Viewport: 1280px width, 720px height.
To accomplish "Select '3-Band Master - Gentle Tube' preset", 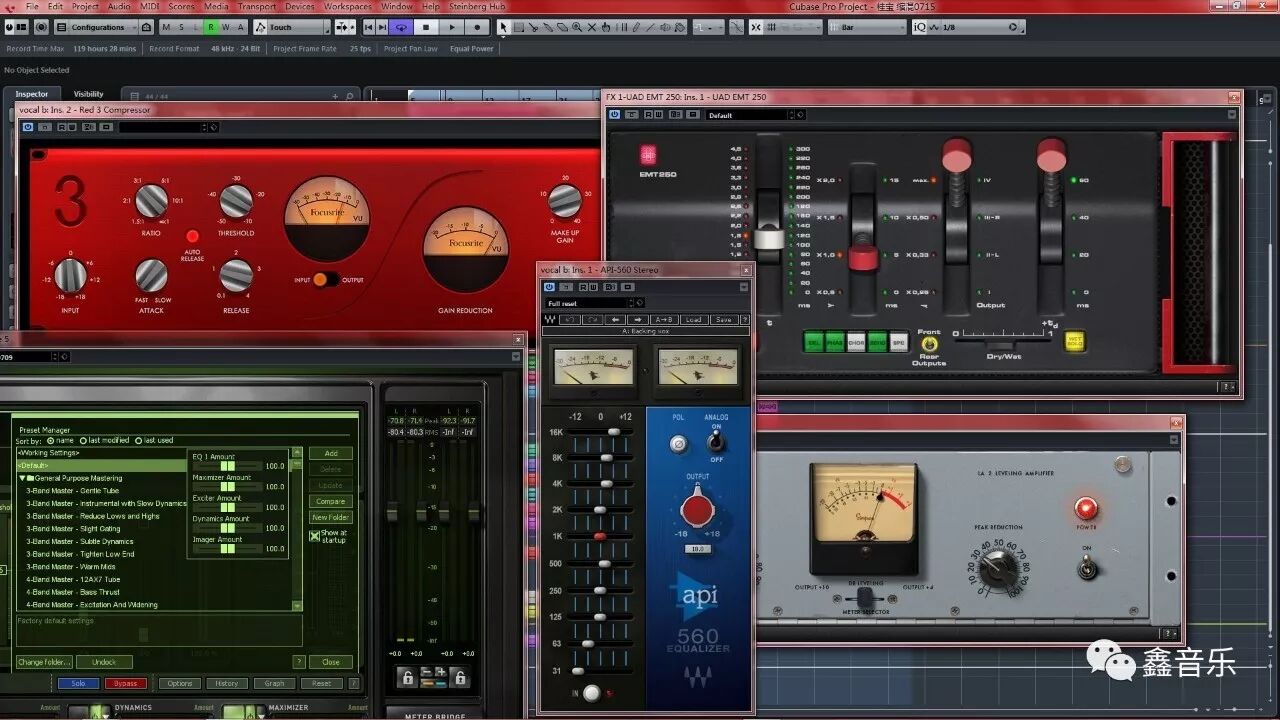I will coord(73,491).
